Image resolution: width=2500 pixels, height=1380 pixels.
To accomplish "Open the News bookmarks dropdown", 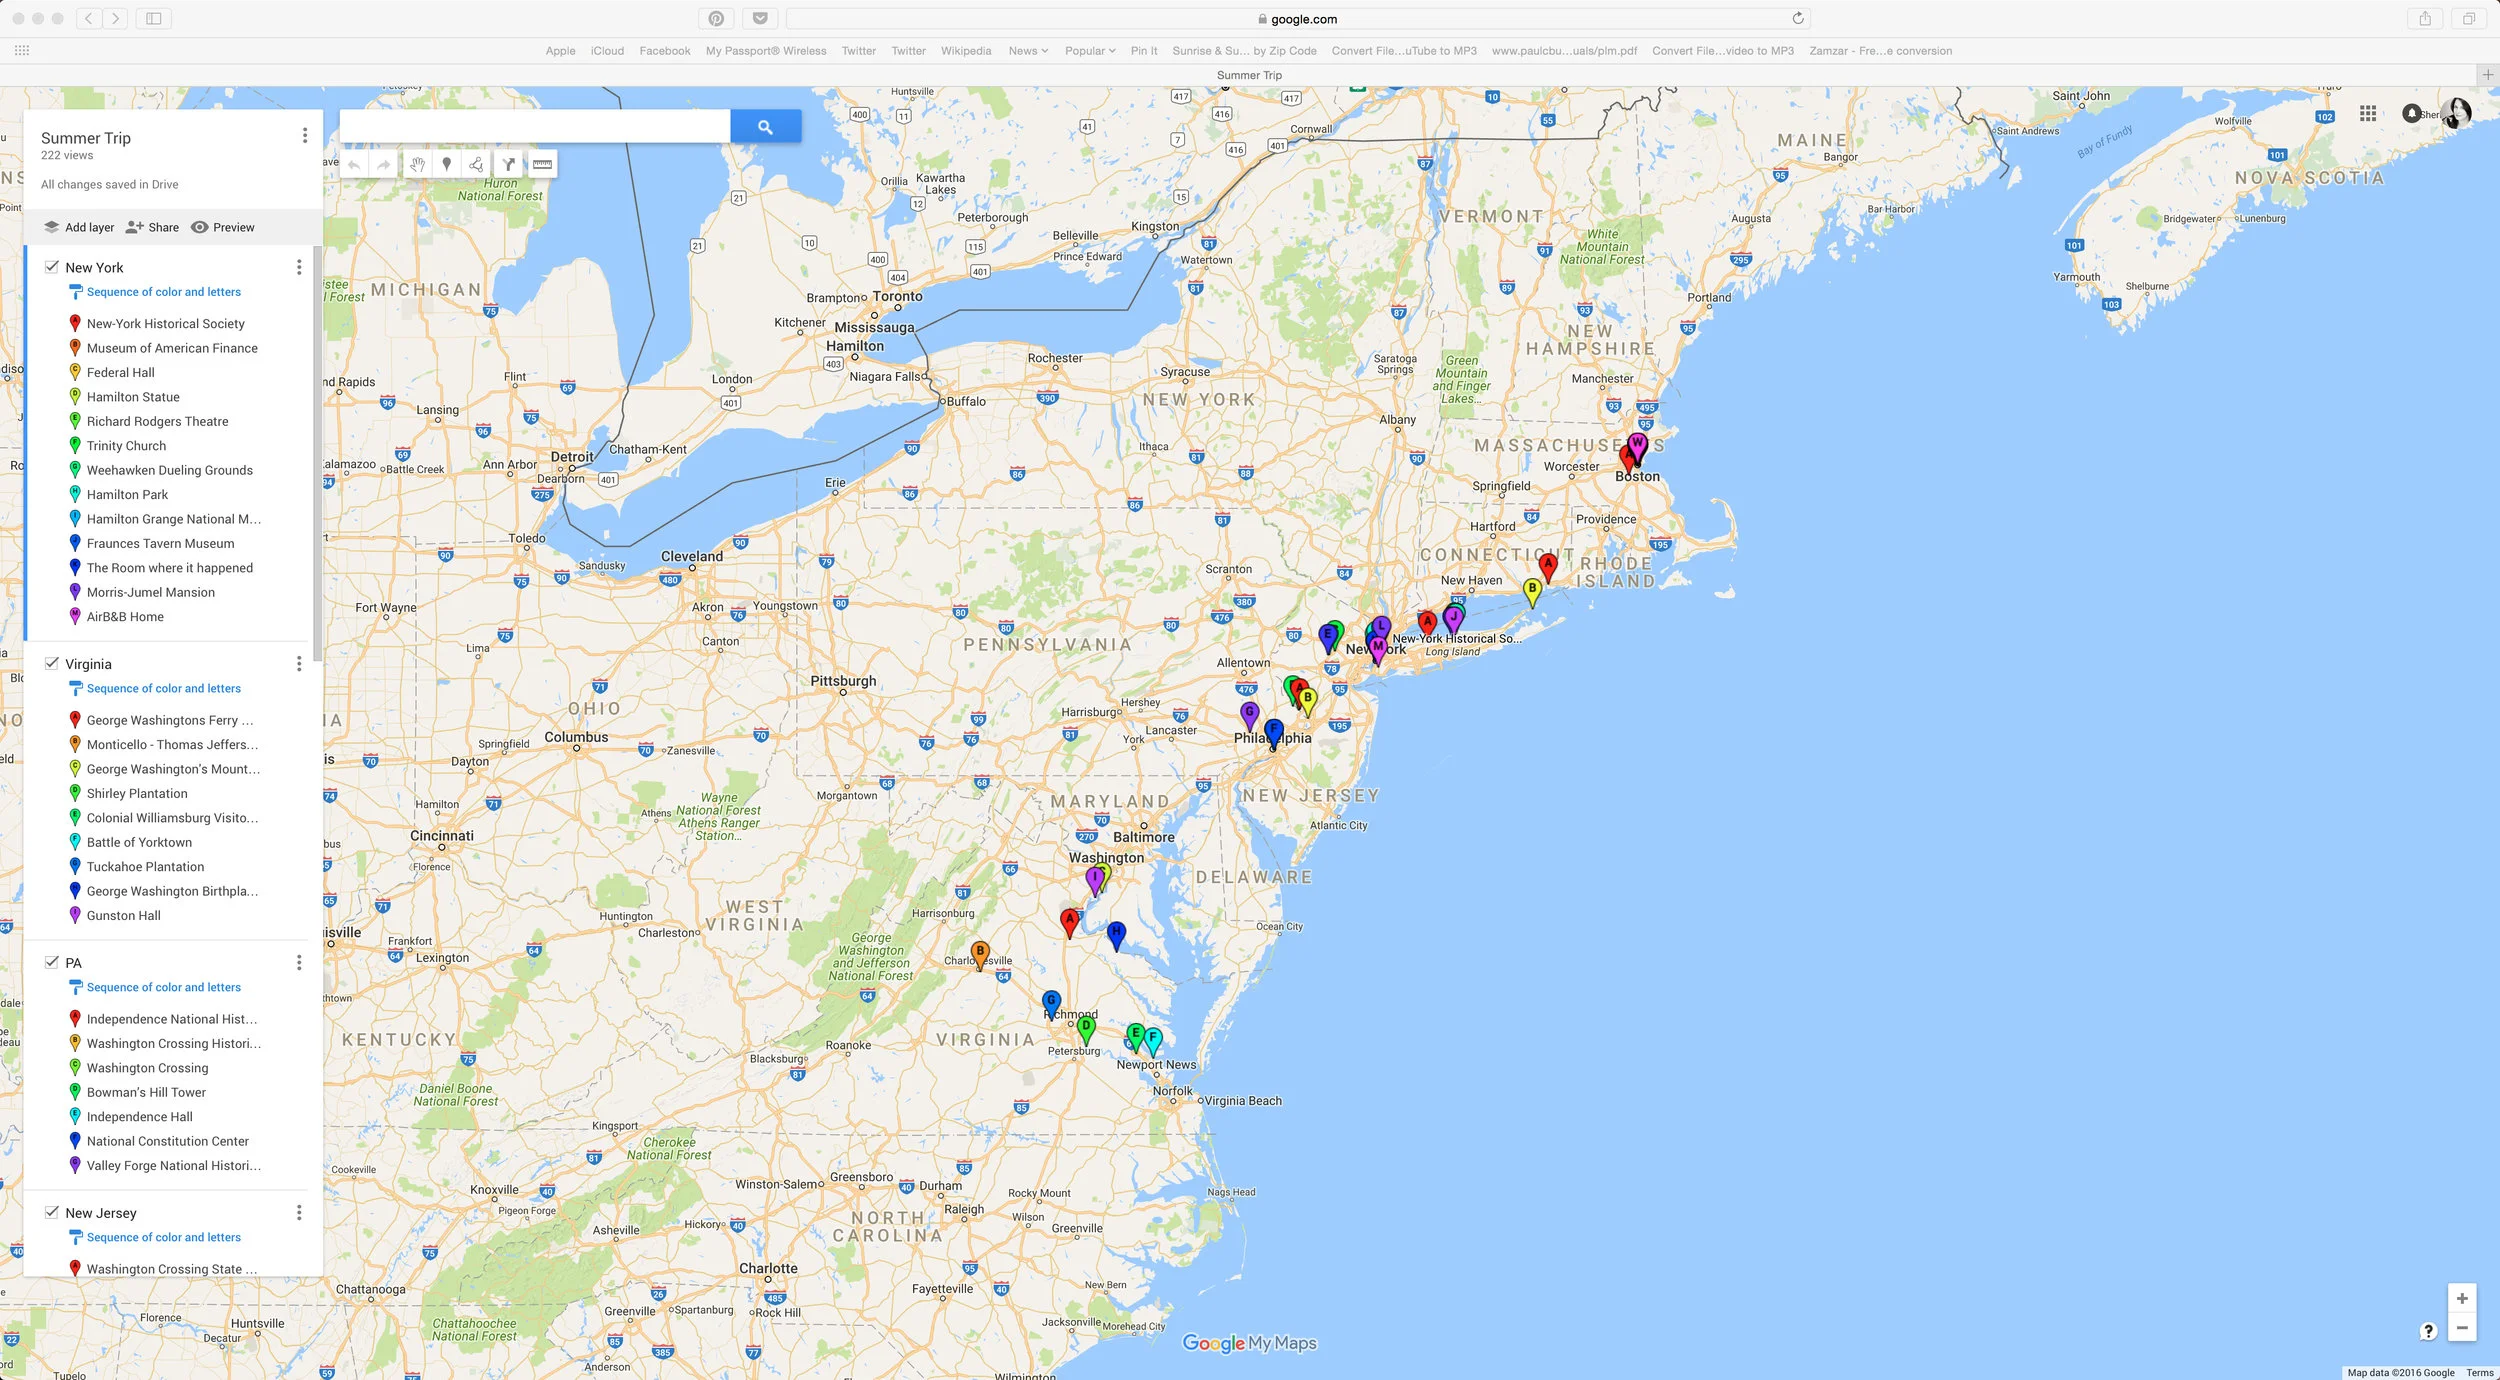I will (x=1028, y=51).
